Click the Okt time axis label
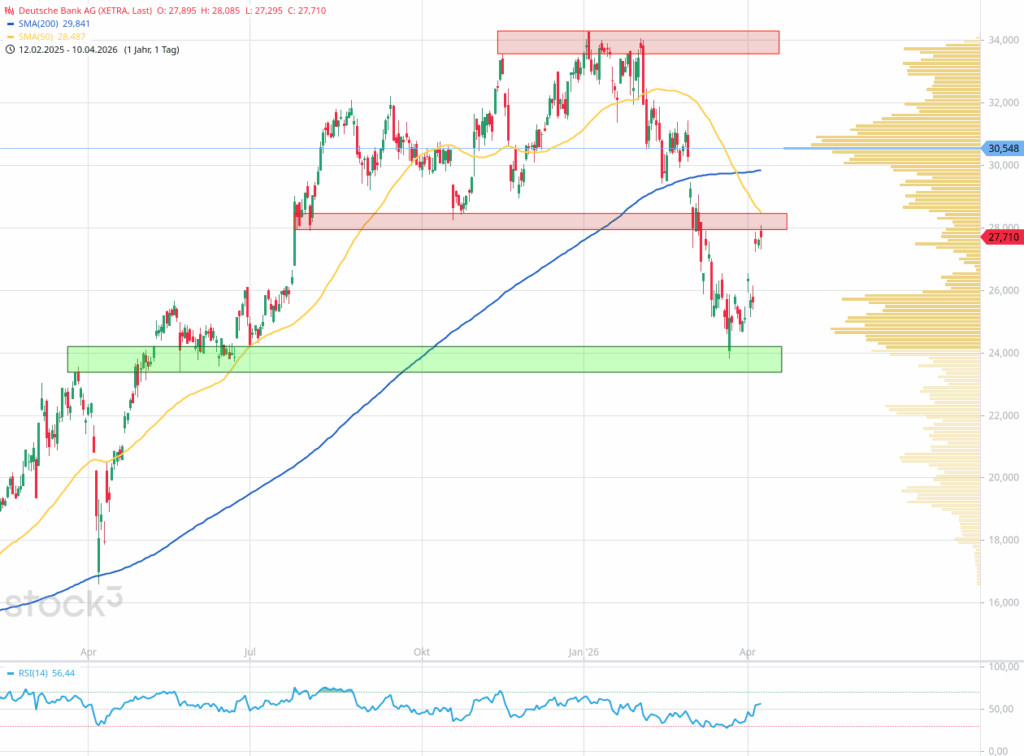The height and width of the screenshot is (756, 1024). (422, 651)
